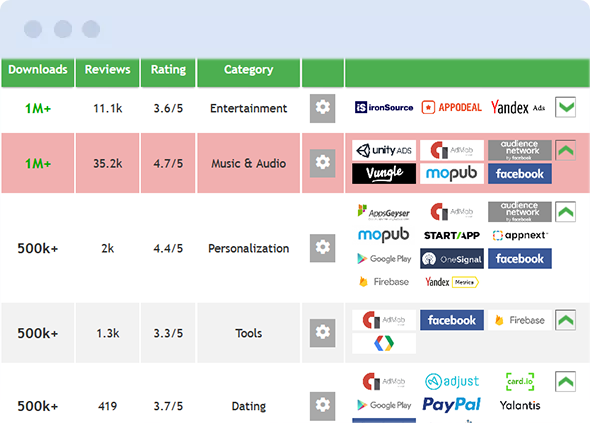Click the PayPal logo
590x423 pixels.
click(x=452, y=405)
